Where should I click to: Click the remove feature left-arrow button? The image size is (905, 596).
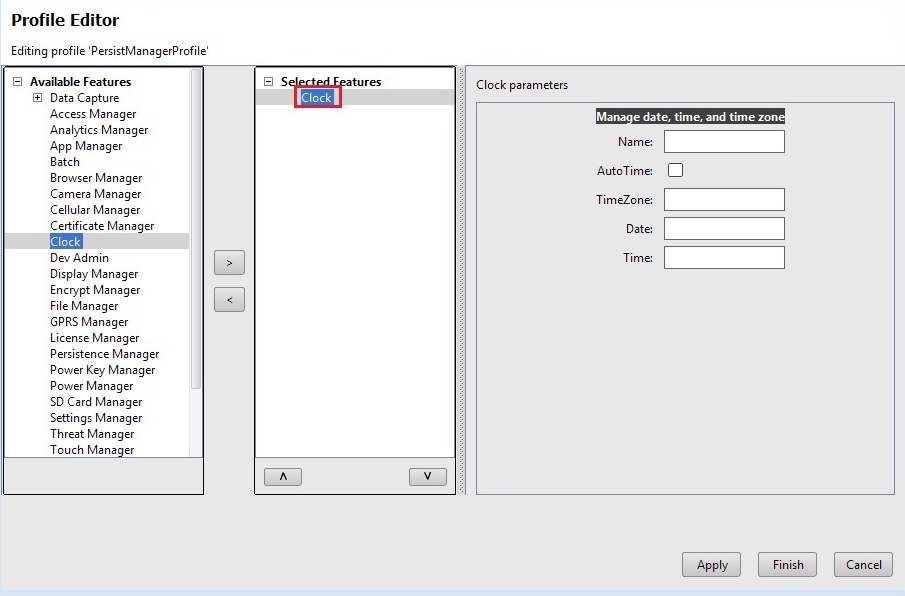[x=229, y=299]
